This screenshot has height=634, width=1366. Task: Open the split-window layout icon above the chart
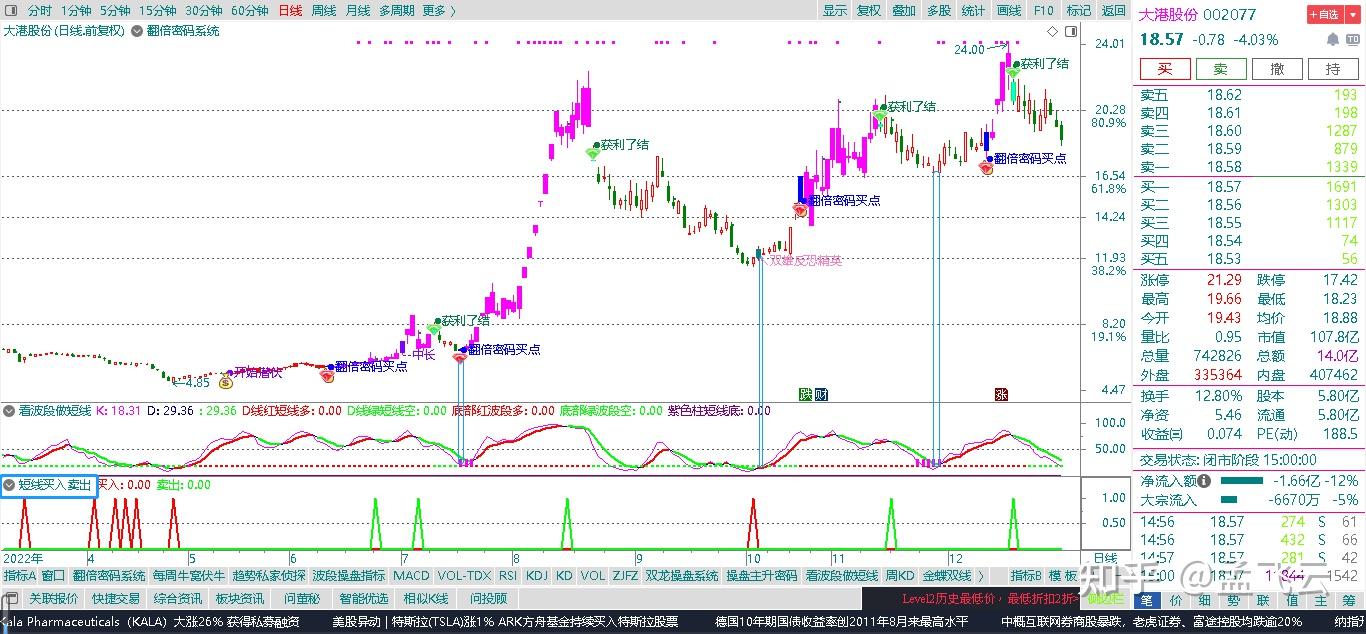[x=1070, y=31]
